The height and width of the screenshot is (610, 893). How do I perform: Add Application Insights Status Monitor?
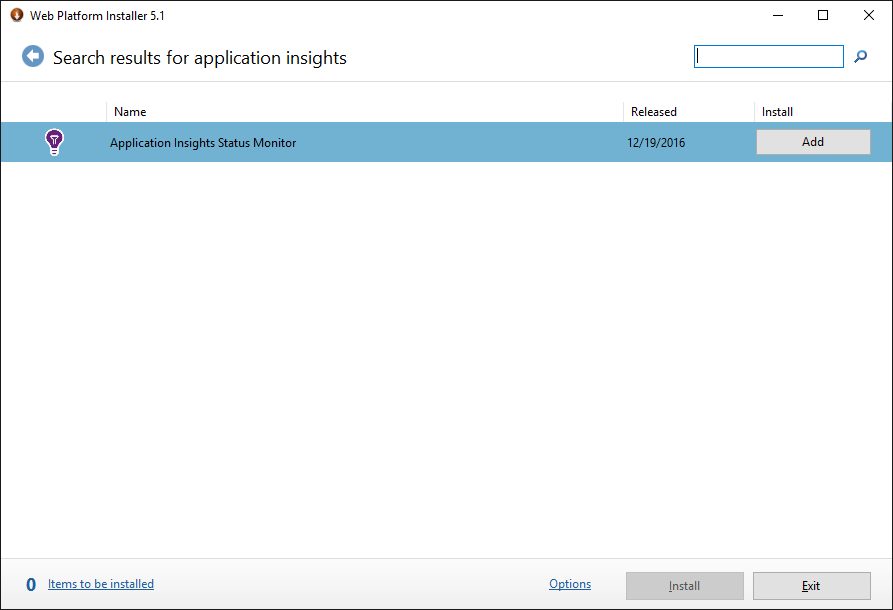coord(813,142)
